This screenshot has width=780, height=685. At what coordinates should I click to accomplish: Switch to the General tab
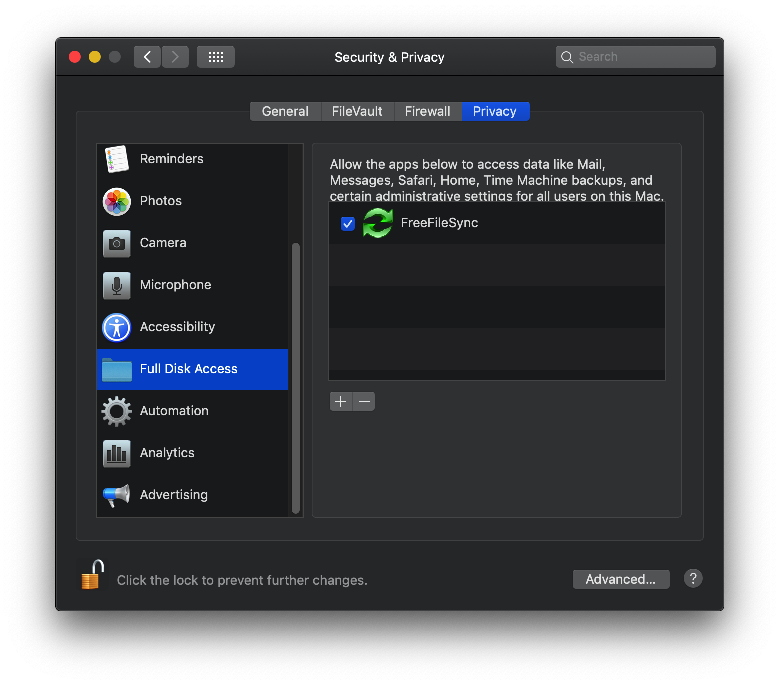[286, 111]
